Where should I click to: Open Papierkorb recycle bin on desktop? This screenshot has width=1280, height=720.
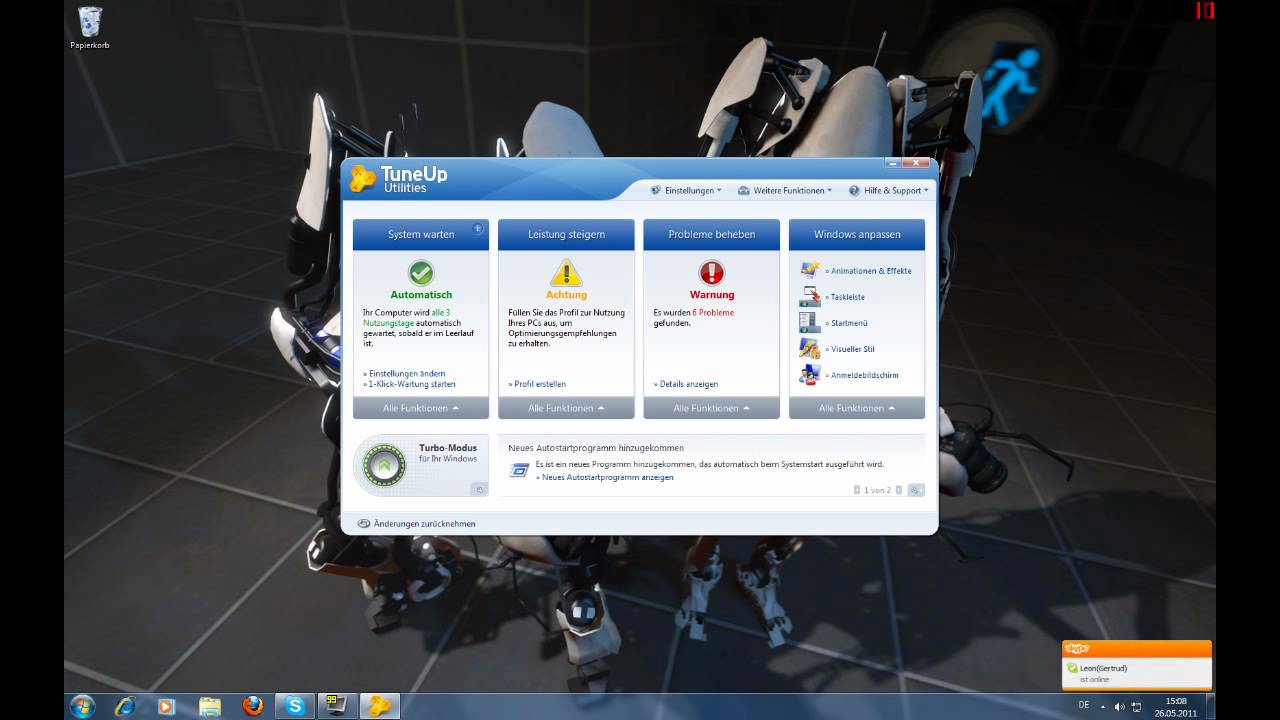click(x=90, y=27)
